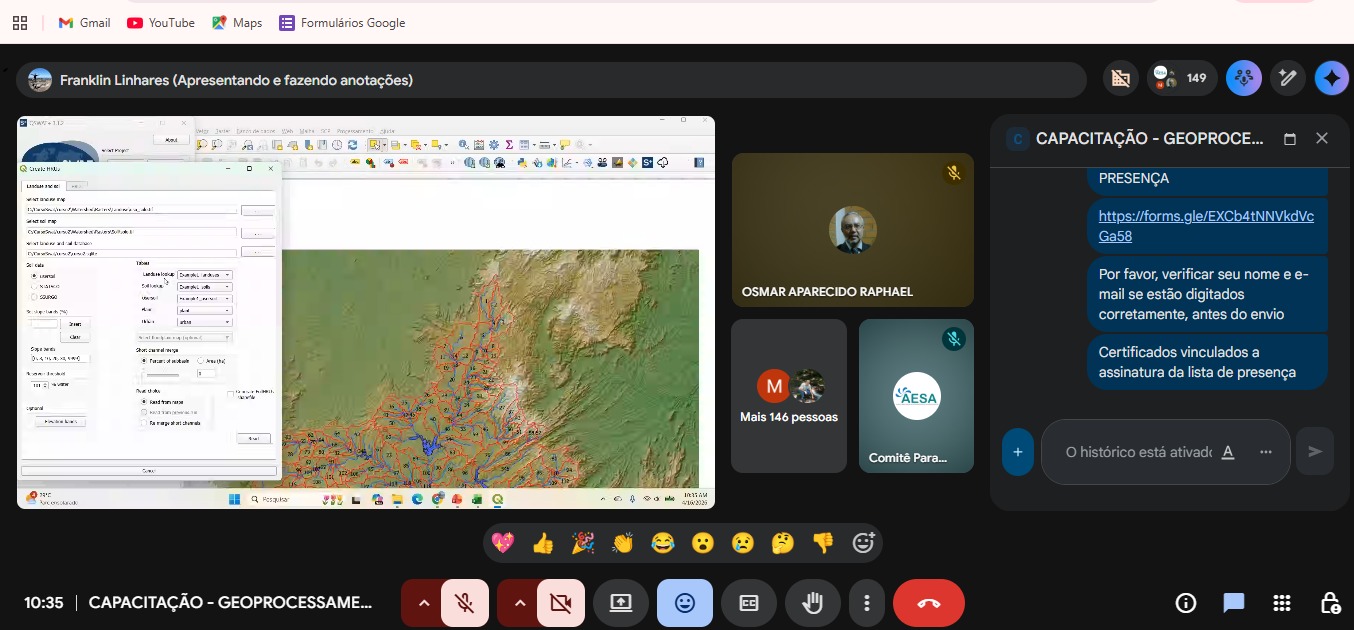Open the annotation pen tool
The width and height of the screenshot is (1354, 630).
pyautogui.click(x=1288, y=78)
